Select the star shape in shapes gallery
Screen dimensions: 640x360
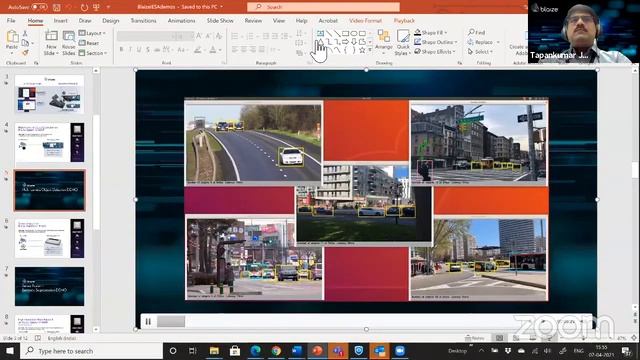tap(362, 50)
